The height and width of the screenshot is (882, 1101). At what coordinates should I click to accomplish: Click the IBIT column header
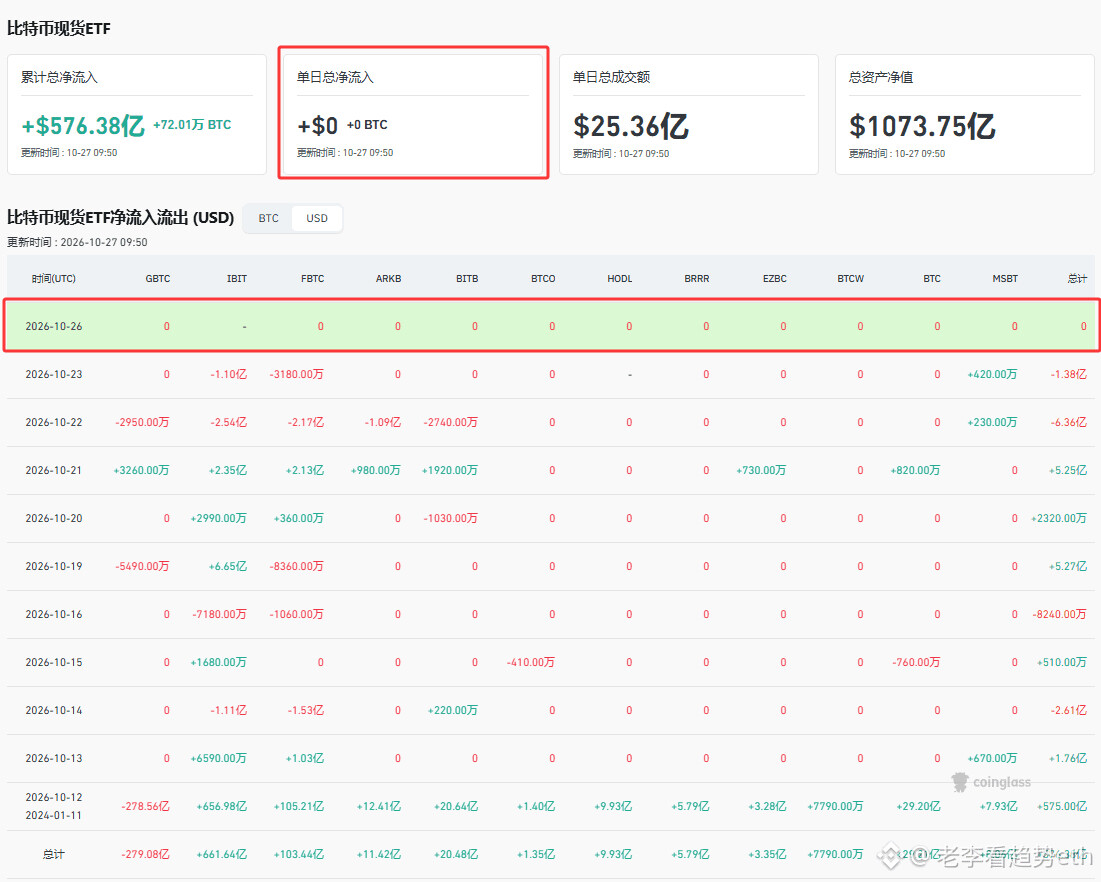point(237,279)
